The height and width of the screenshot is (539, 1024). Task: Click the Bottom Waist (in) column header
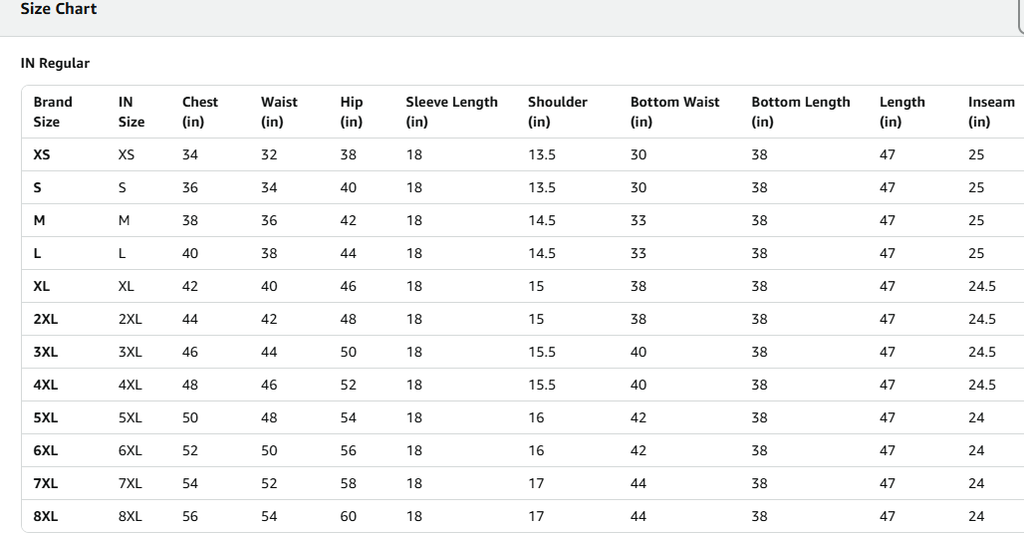point(674,112)
